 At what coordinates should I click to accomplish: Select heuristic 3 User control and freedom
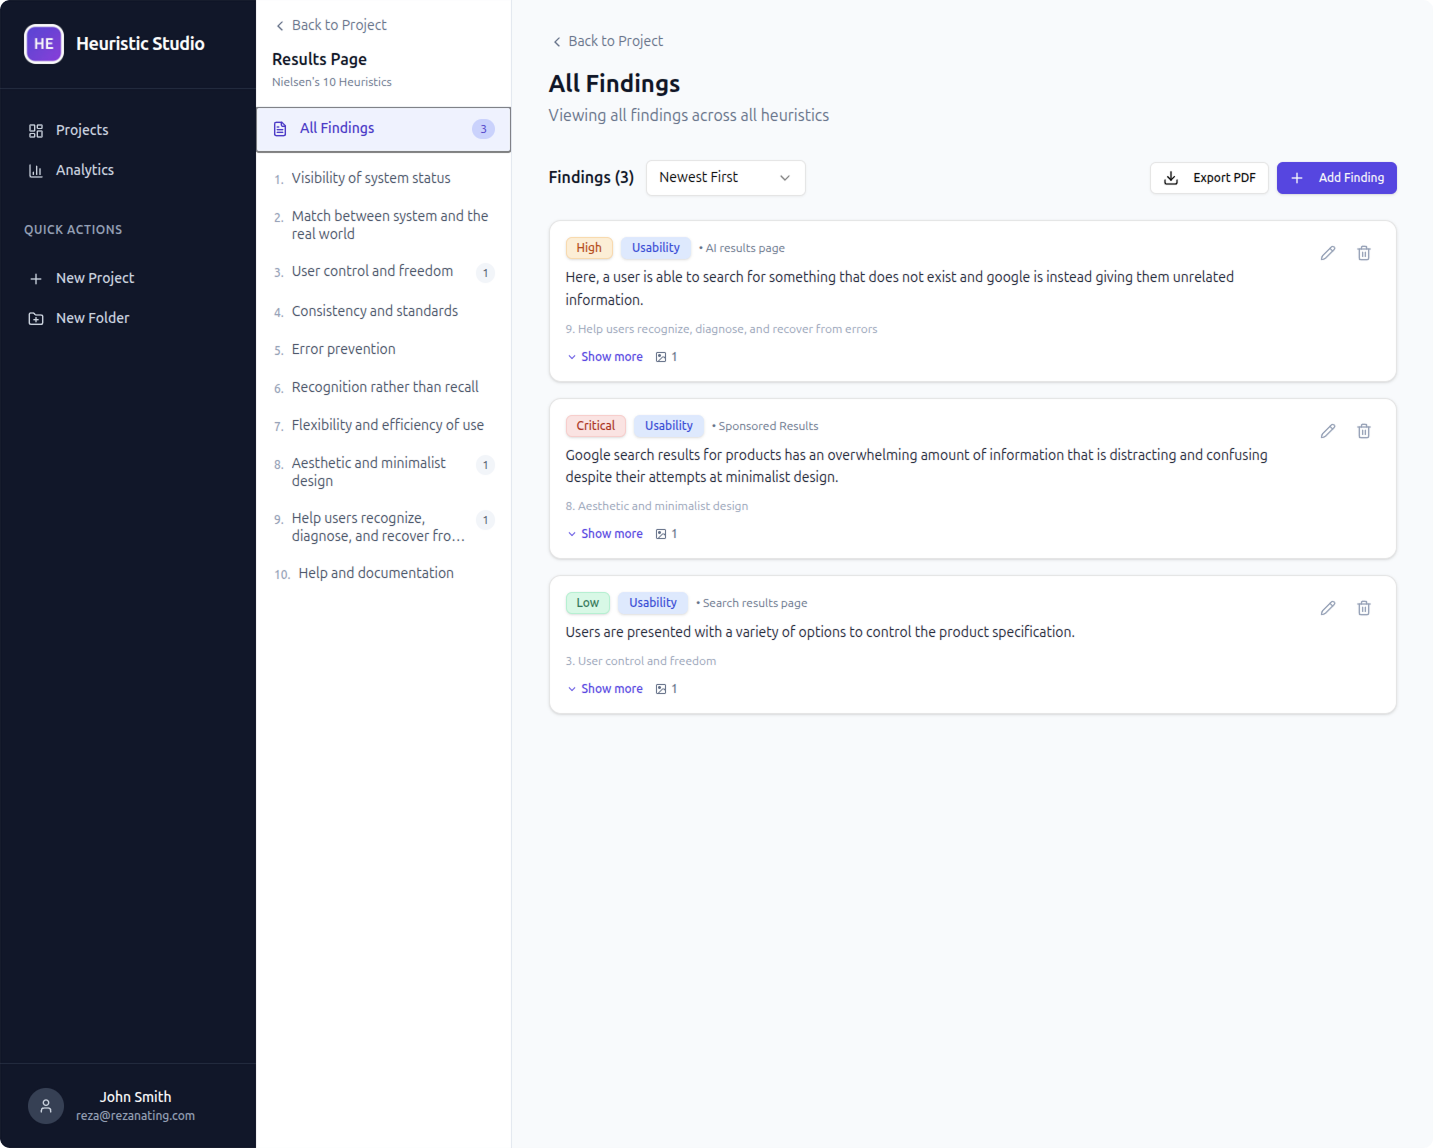(372, 271)
